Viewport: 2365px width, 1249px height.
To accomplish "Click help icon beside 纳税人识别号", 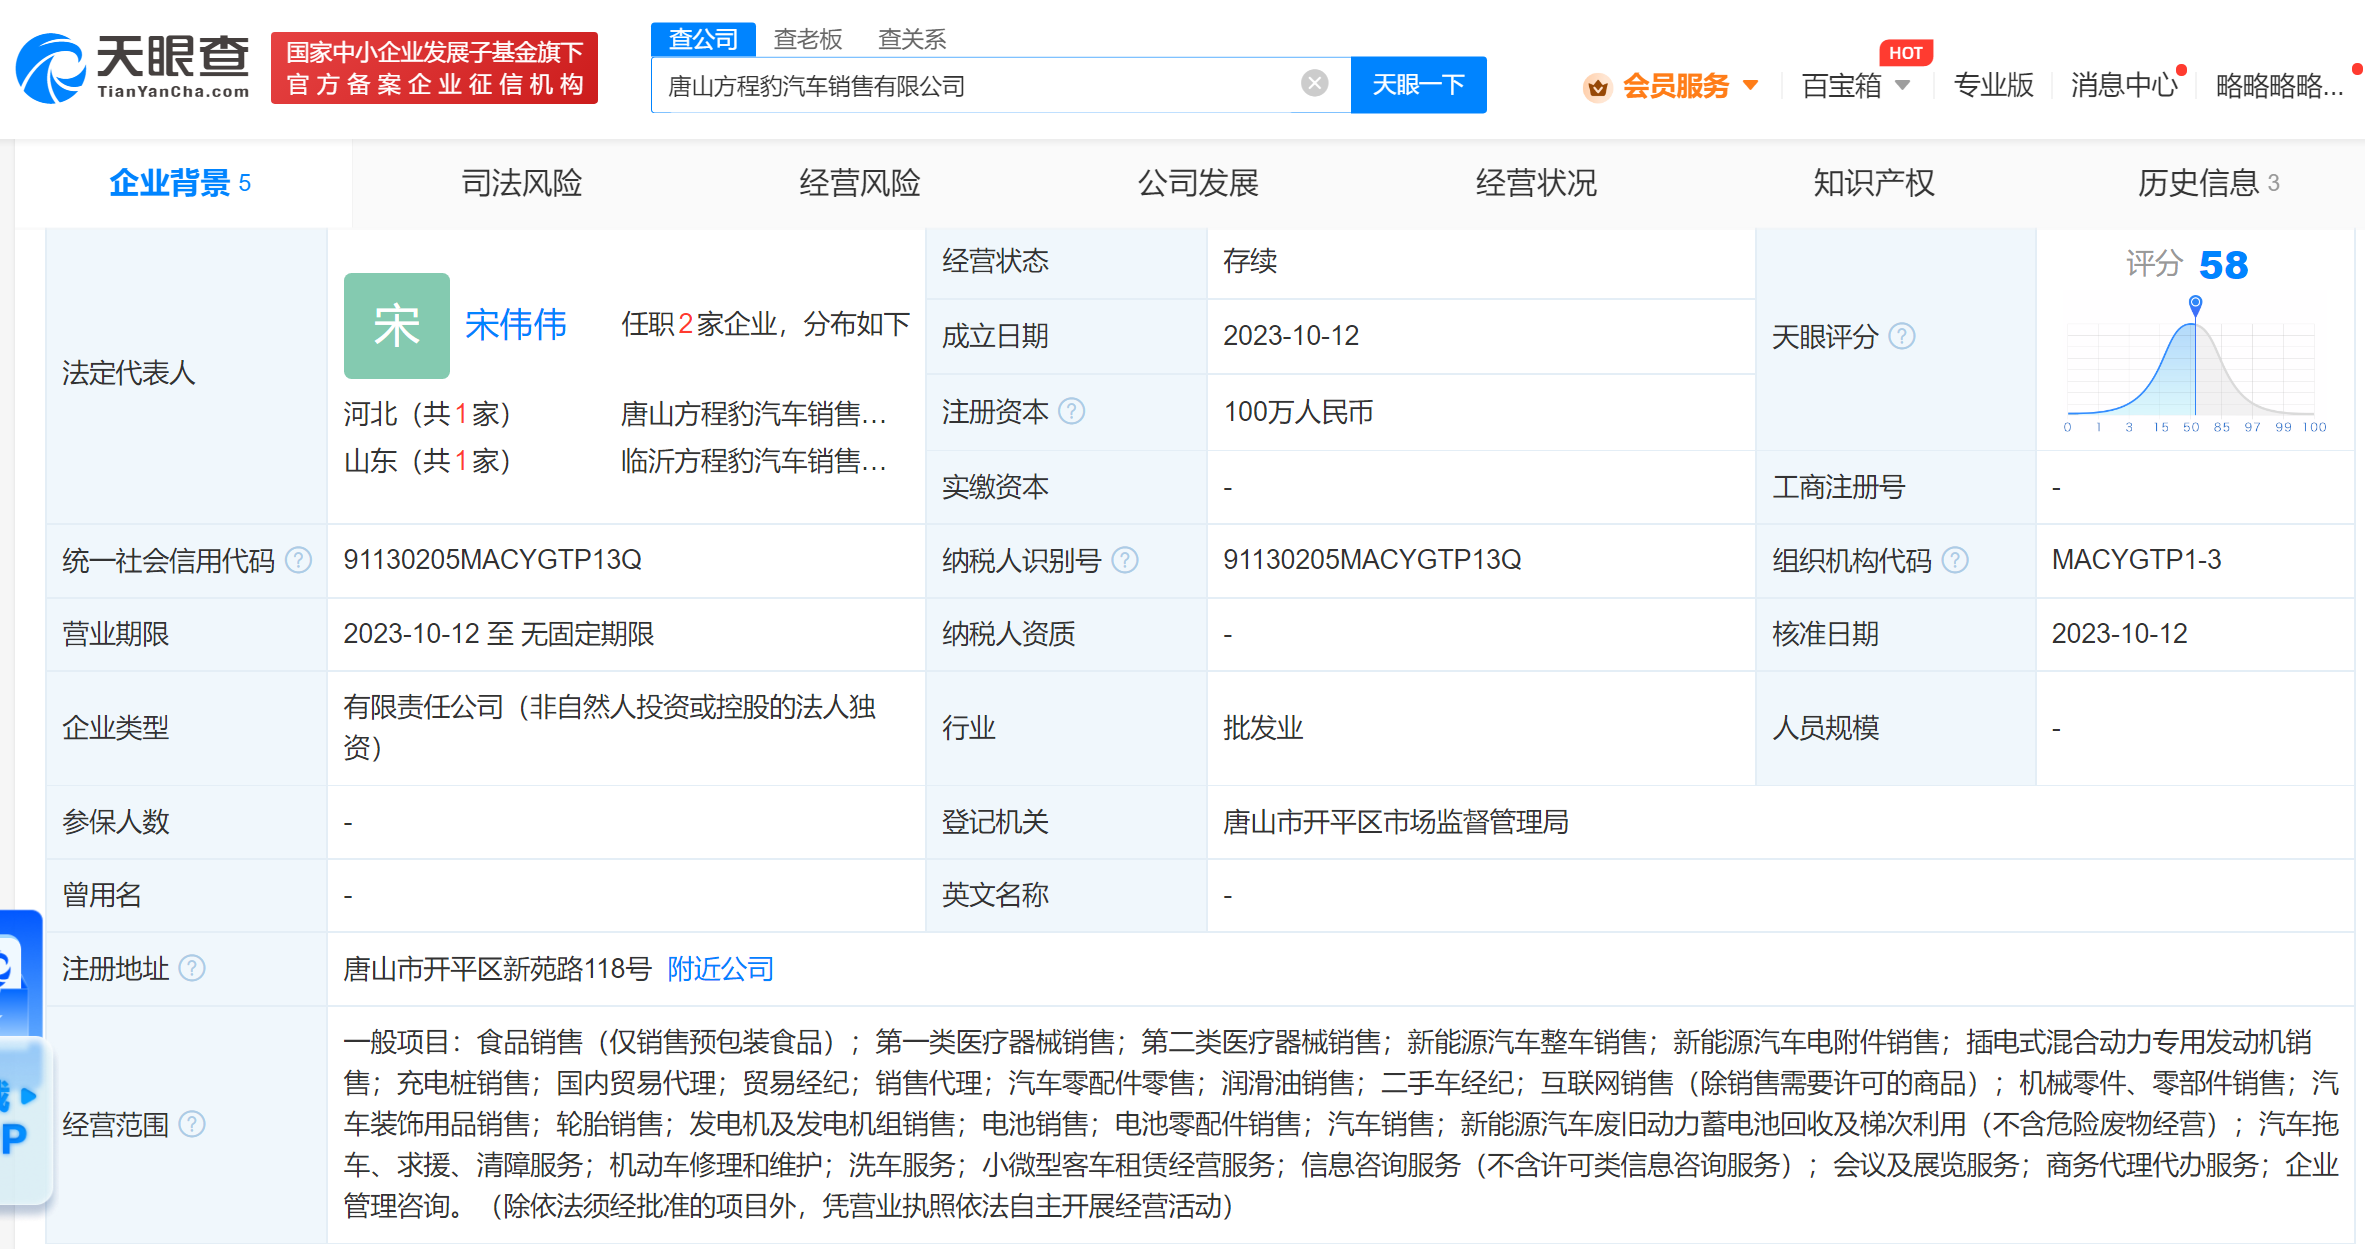I will click(x=1124, y=560).
